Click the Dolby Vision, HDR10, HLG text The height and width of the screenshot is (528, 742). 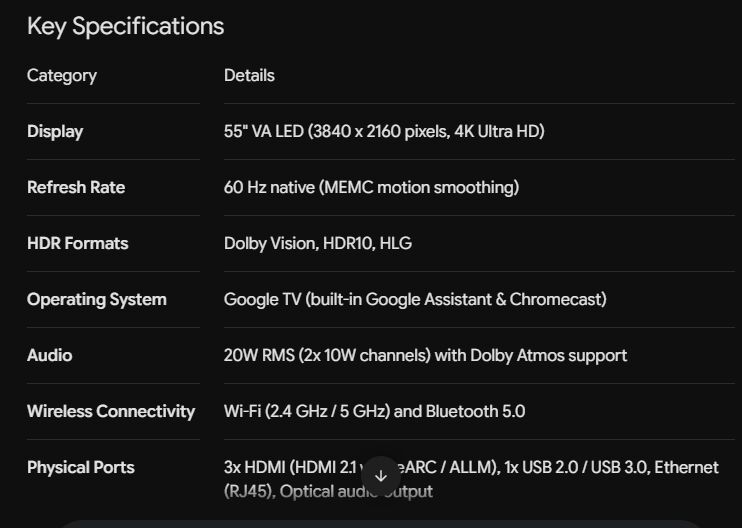[318, 243]
